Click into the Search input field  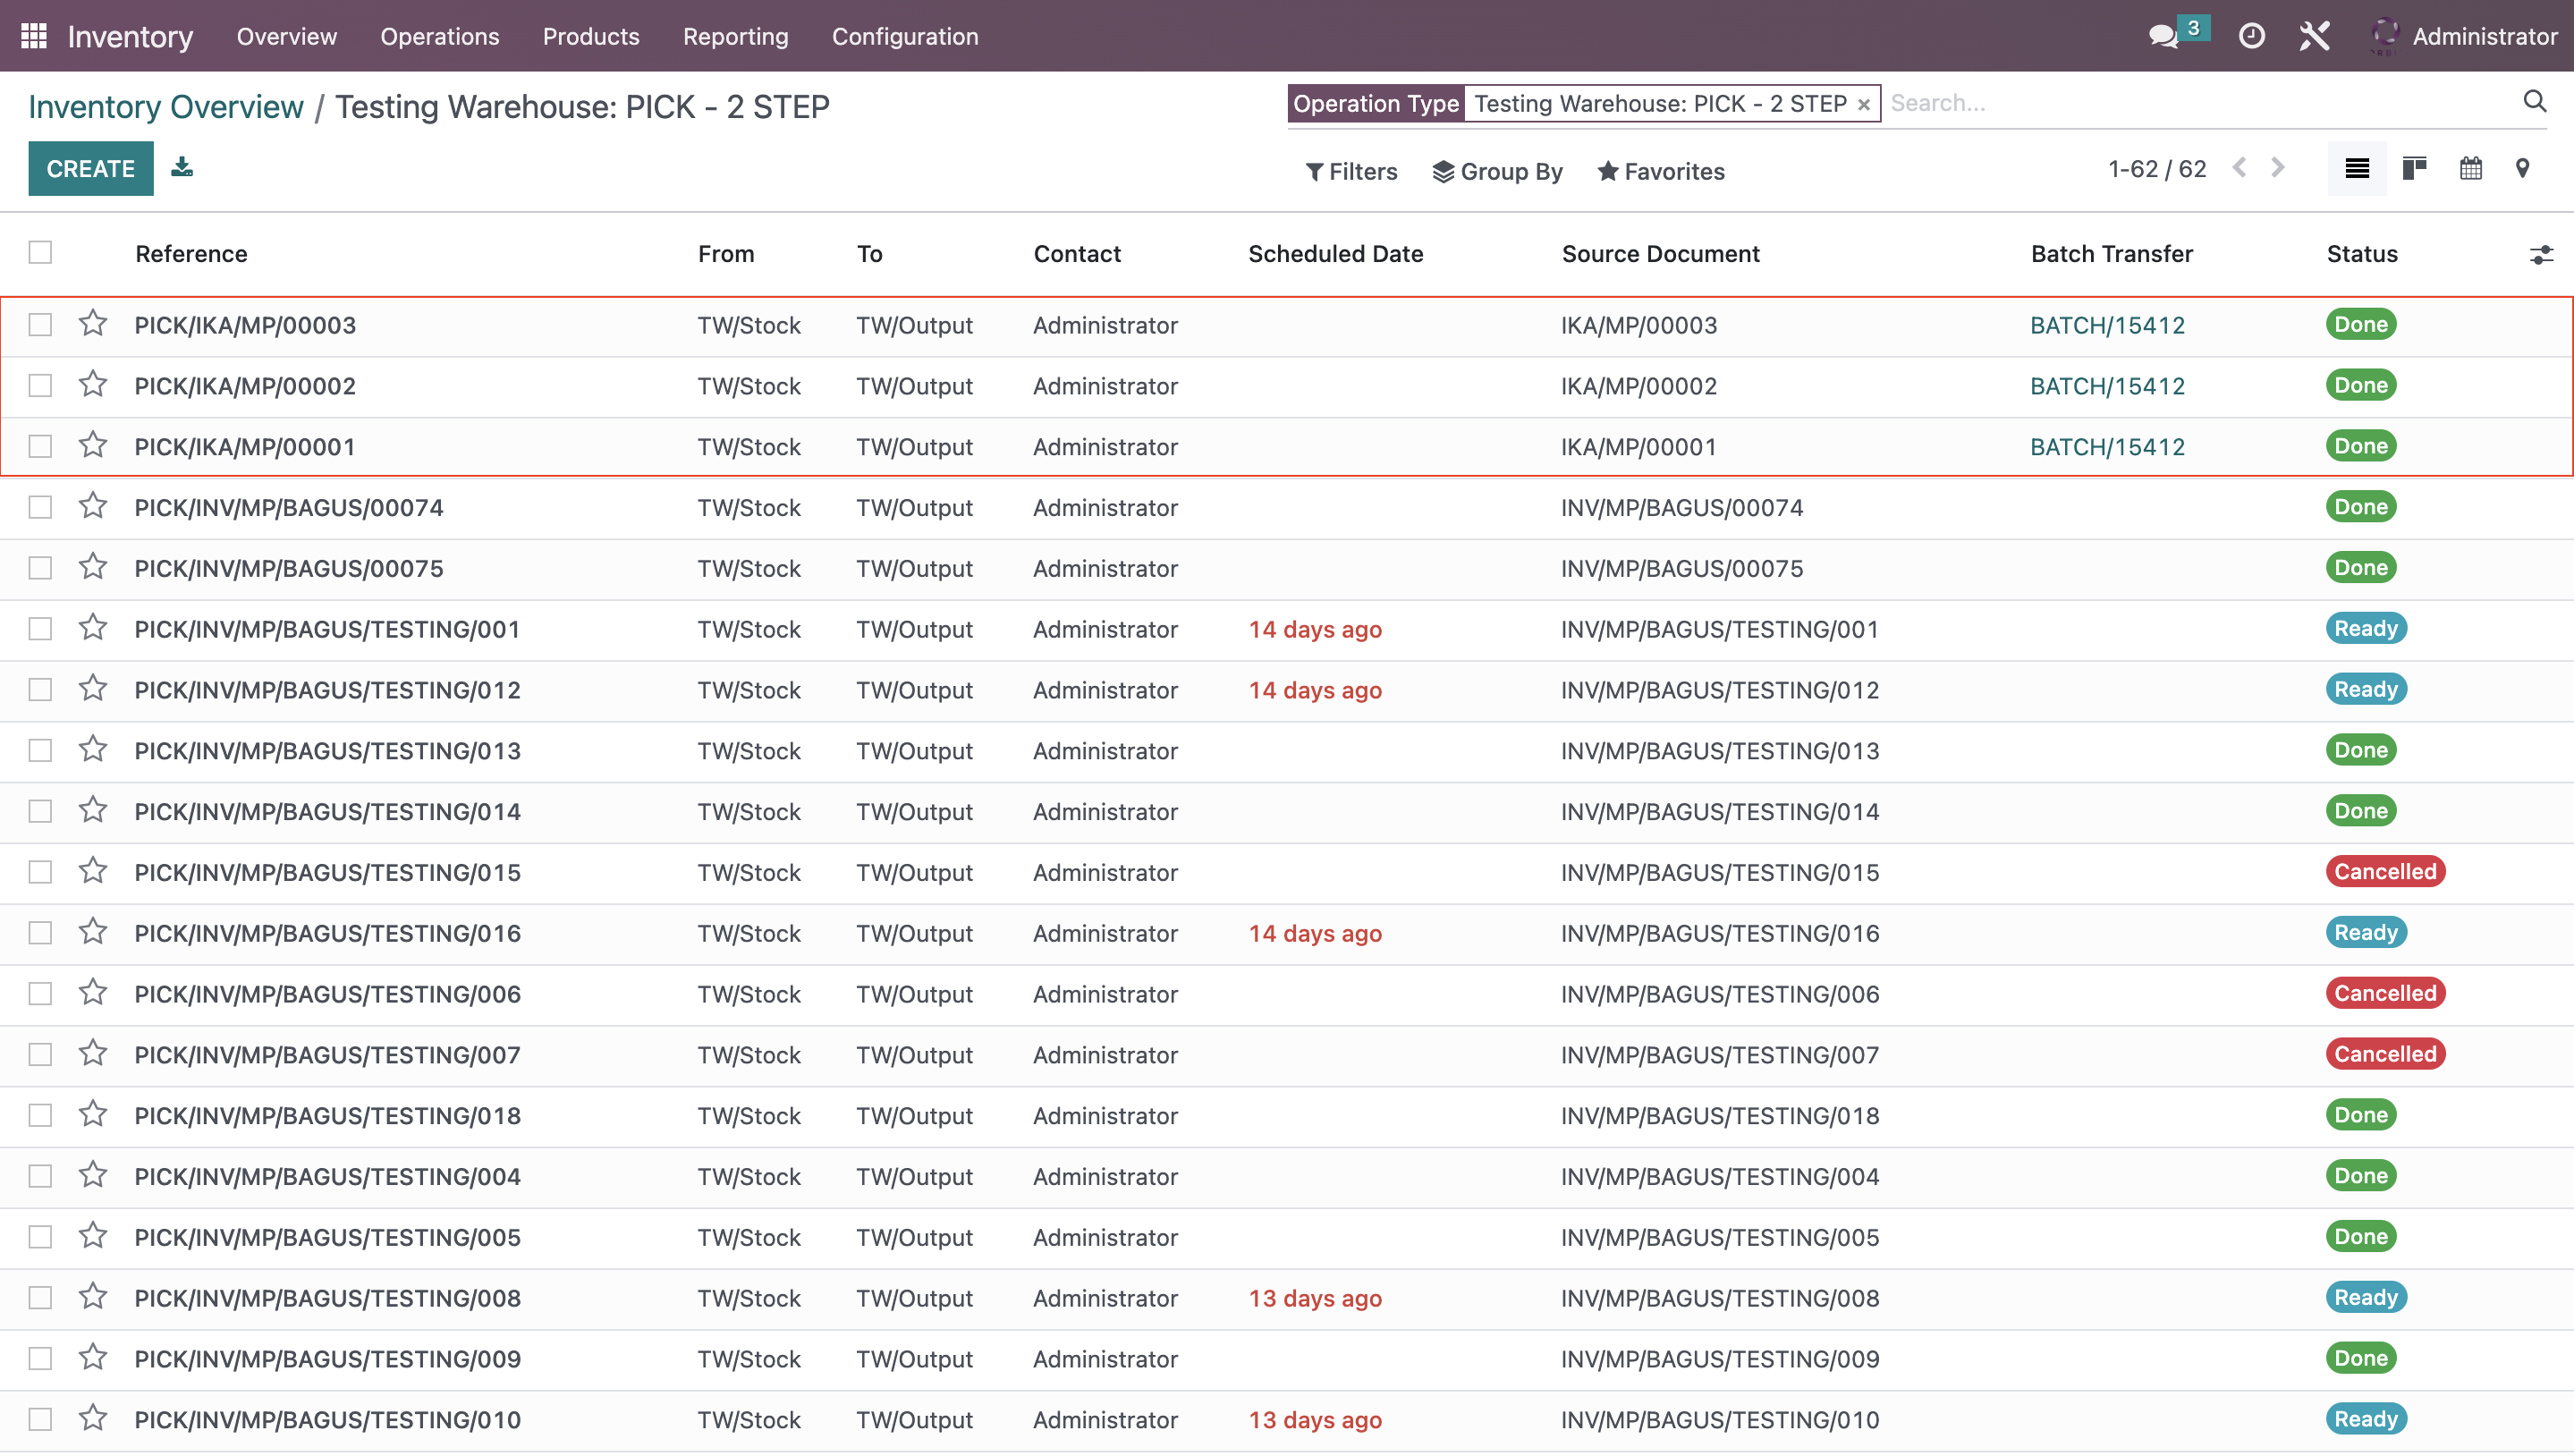2200,103
